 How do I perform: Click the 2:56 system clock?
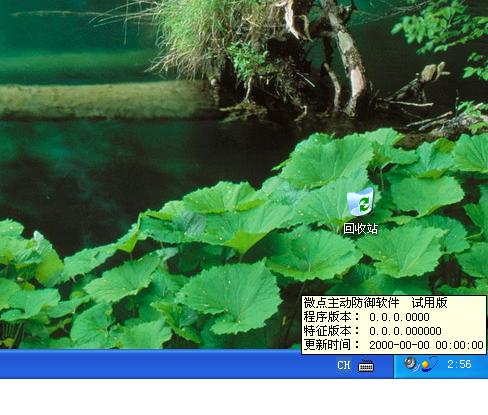pos(459,364)
